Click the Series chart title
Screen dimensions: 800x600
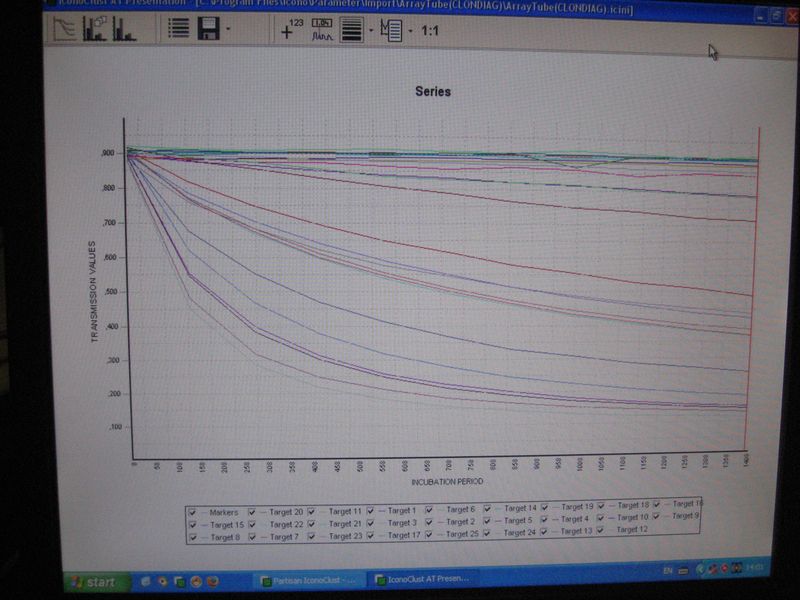click(x=433, y=92)
